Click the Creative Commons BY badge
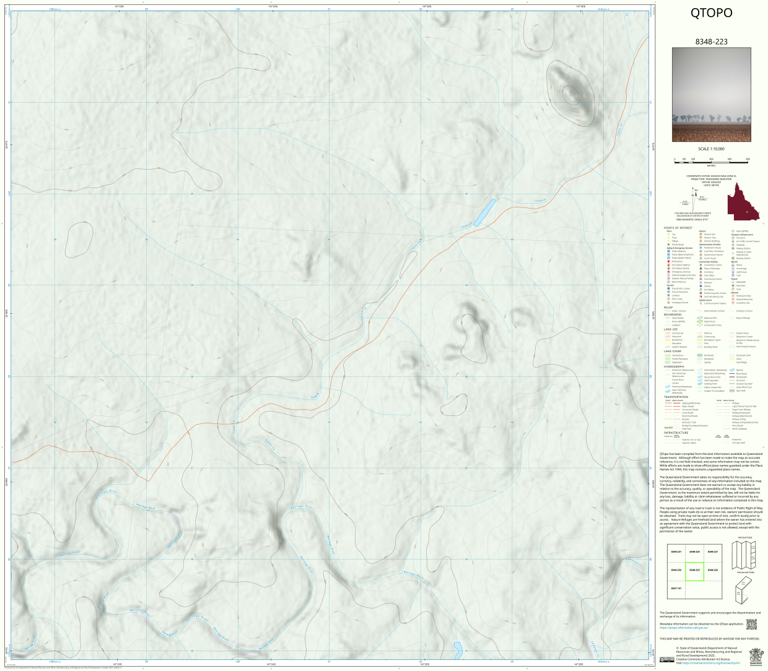 point(667,660)
